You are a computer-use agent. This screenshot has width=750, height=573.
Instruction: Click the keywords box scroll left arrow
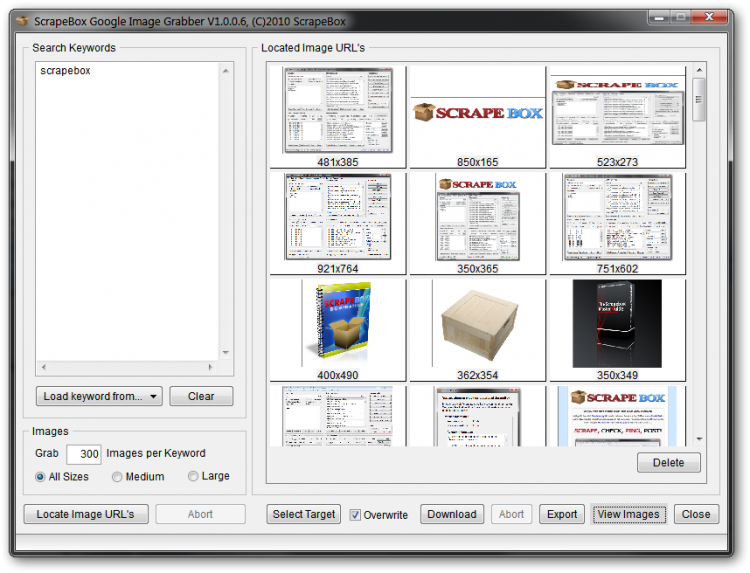[x=44, y=367]
